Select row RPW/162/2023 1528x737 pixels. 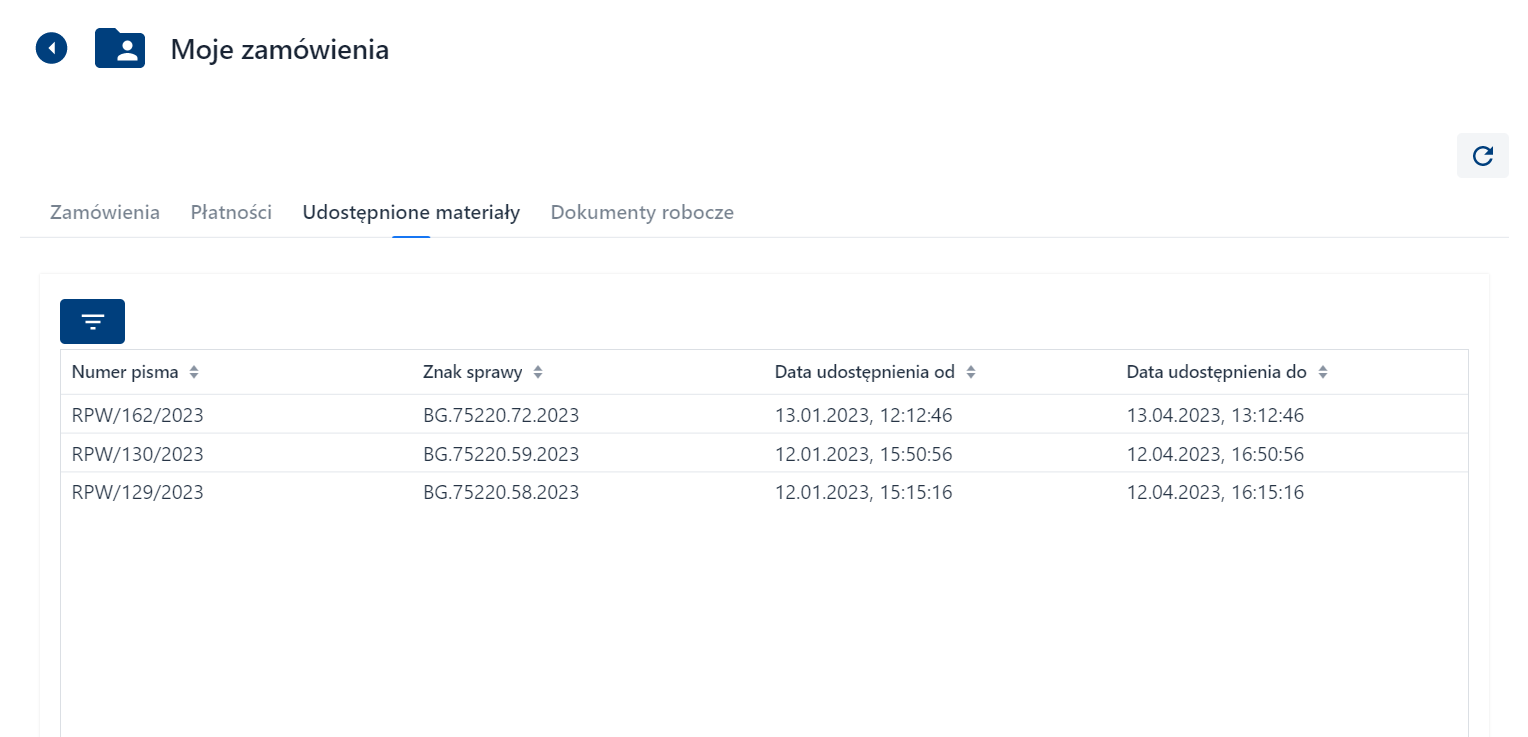point(138,415)
